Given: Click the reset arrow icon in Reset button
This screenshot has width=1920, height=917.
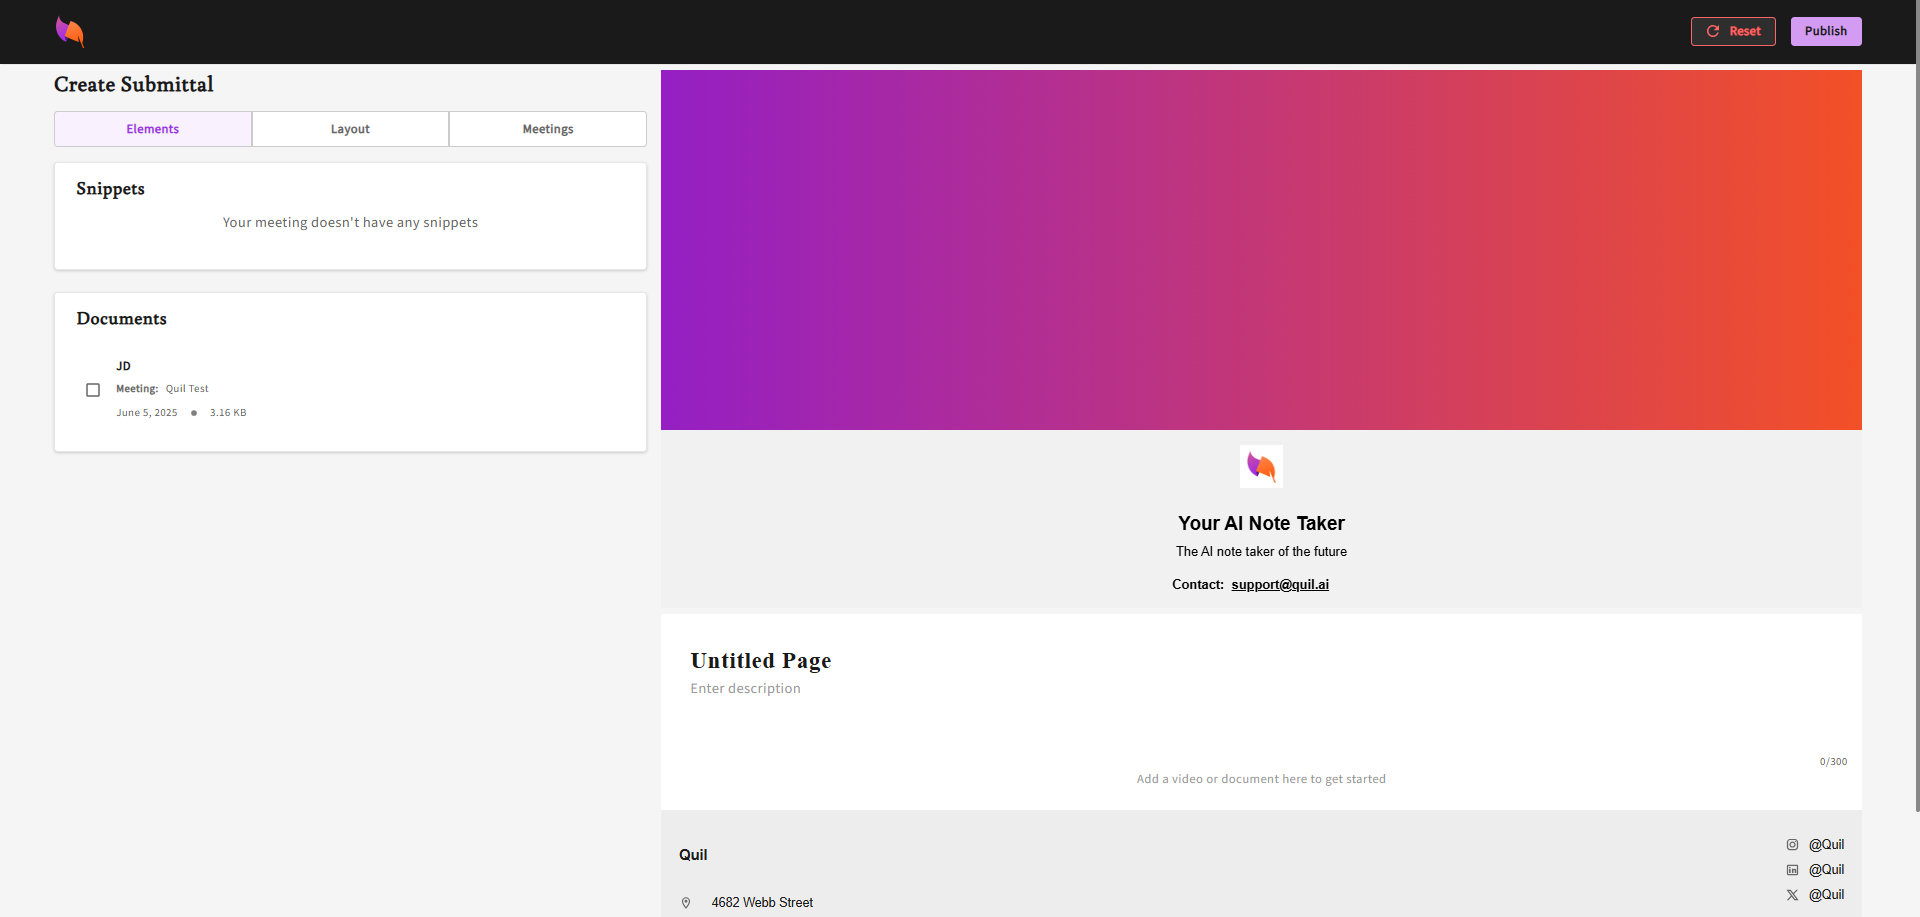Looking at the screenshot, I should tap(1713, 31).
